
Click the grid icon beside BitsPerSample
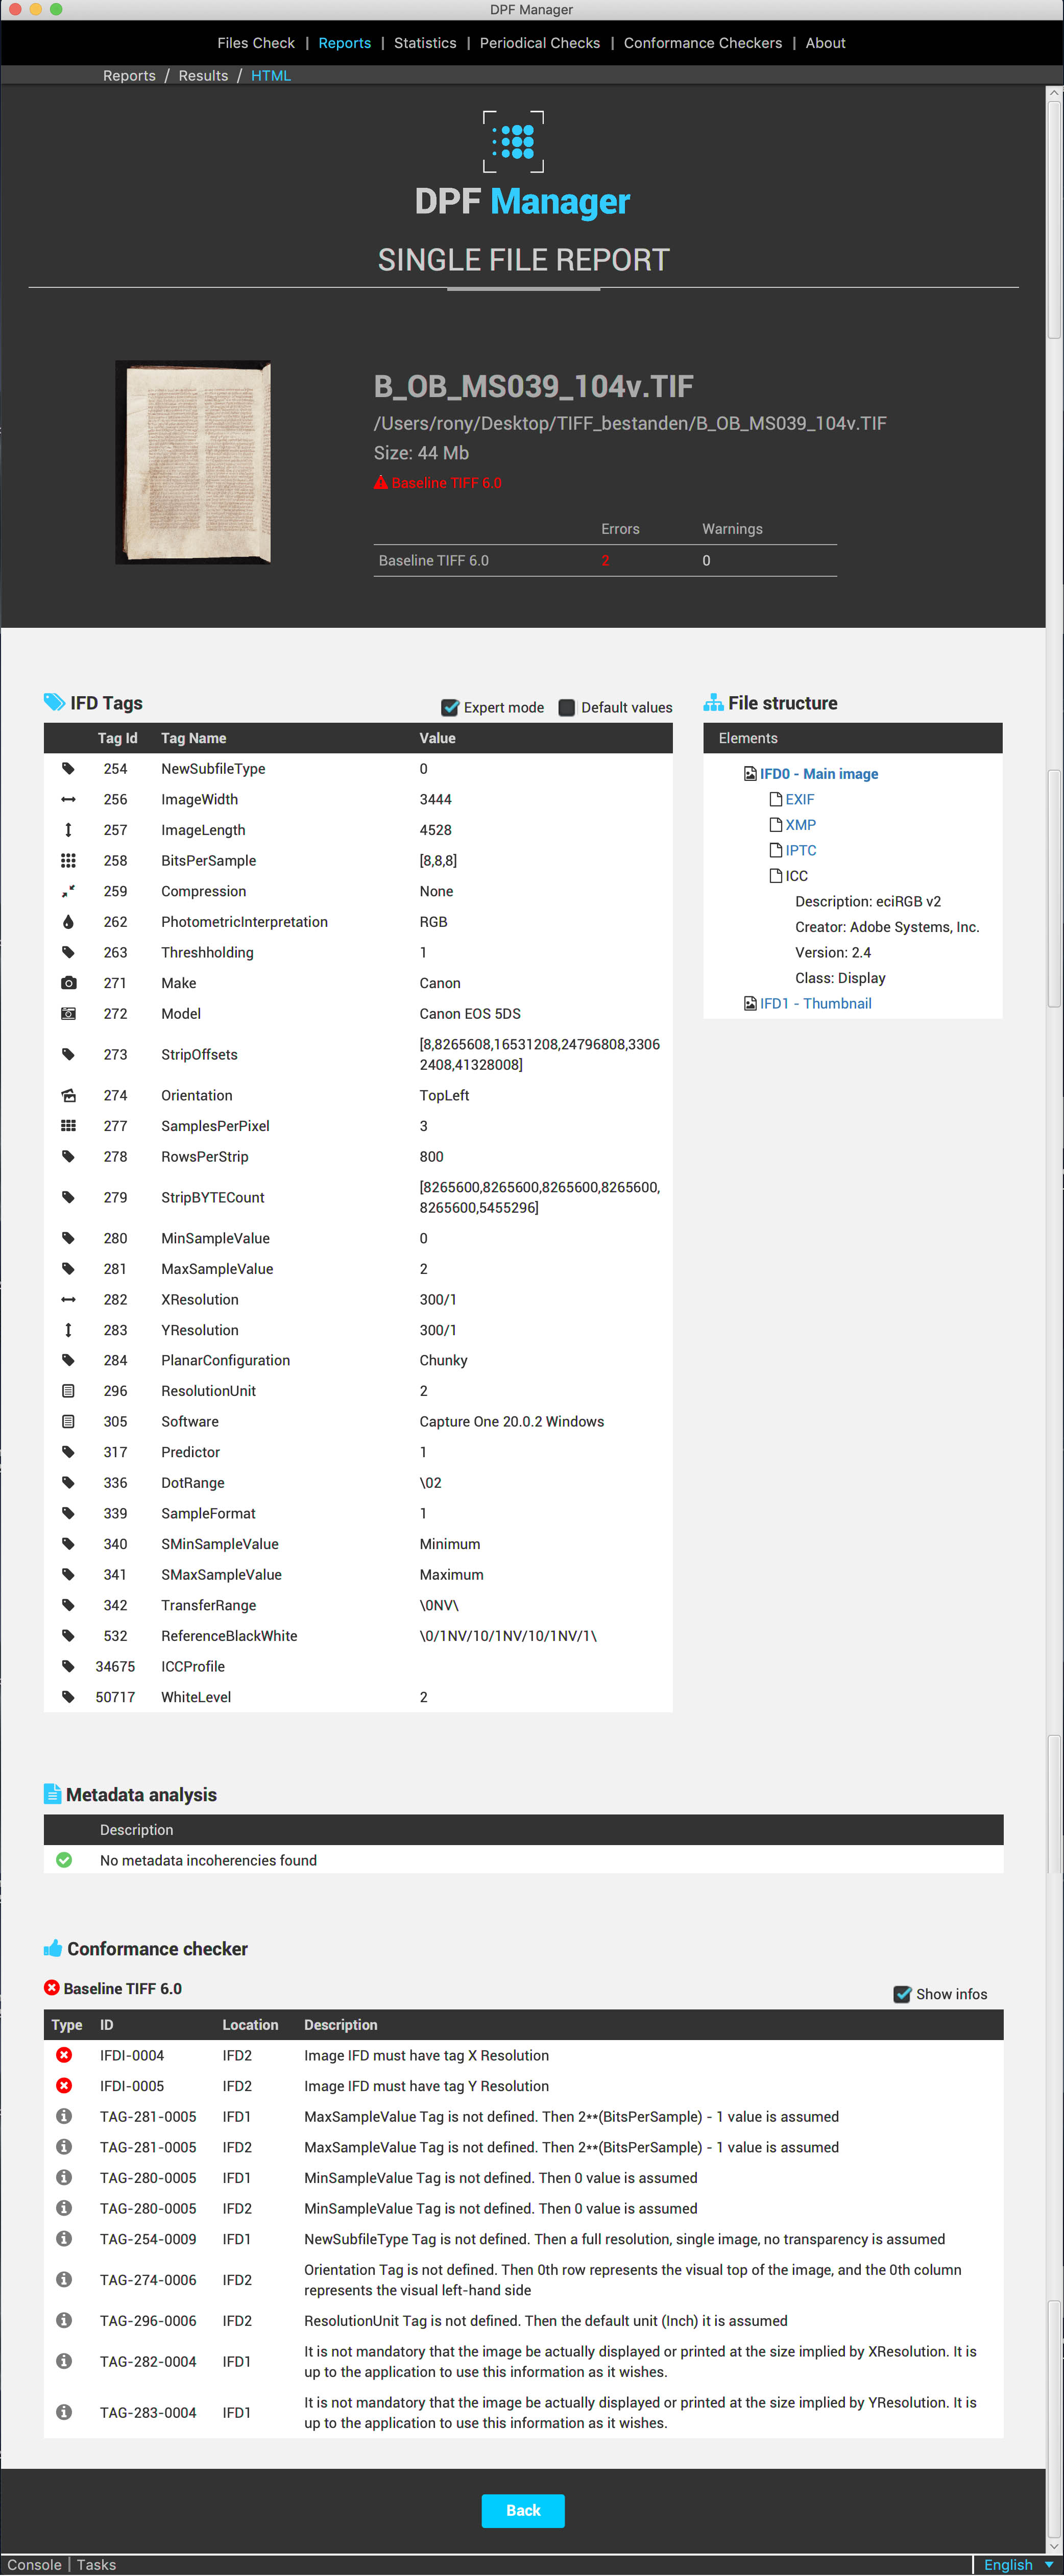tap(68, 860)
